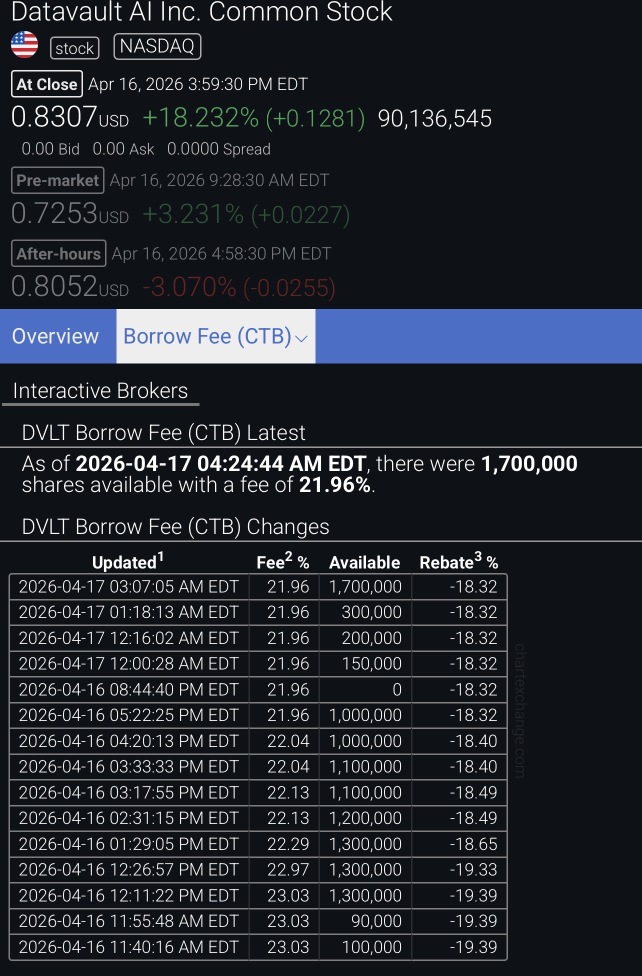This screenshot has width=642, height=976.
Task: Click the Interactive Brokers heading
Action: [100, 391]
